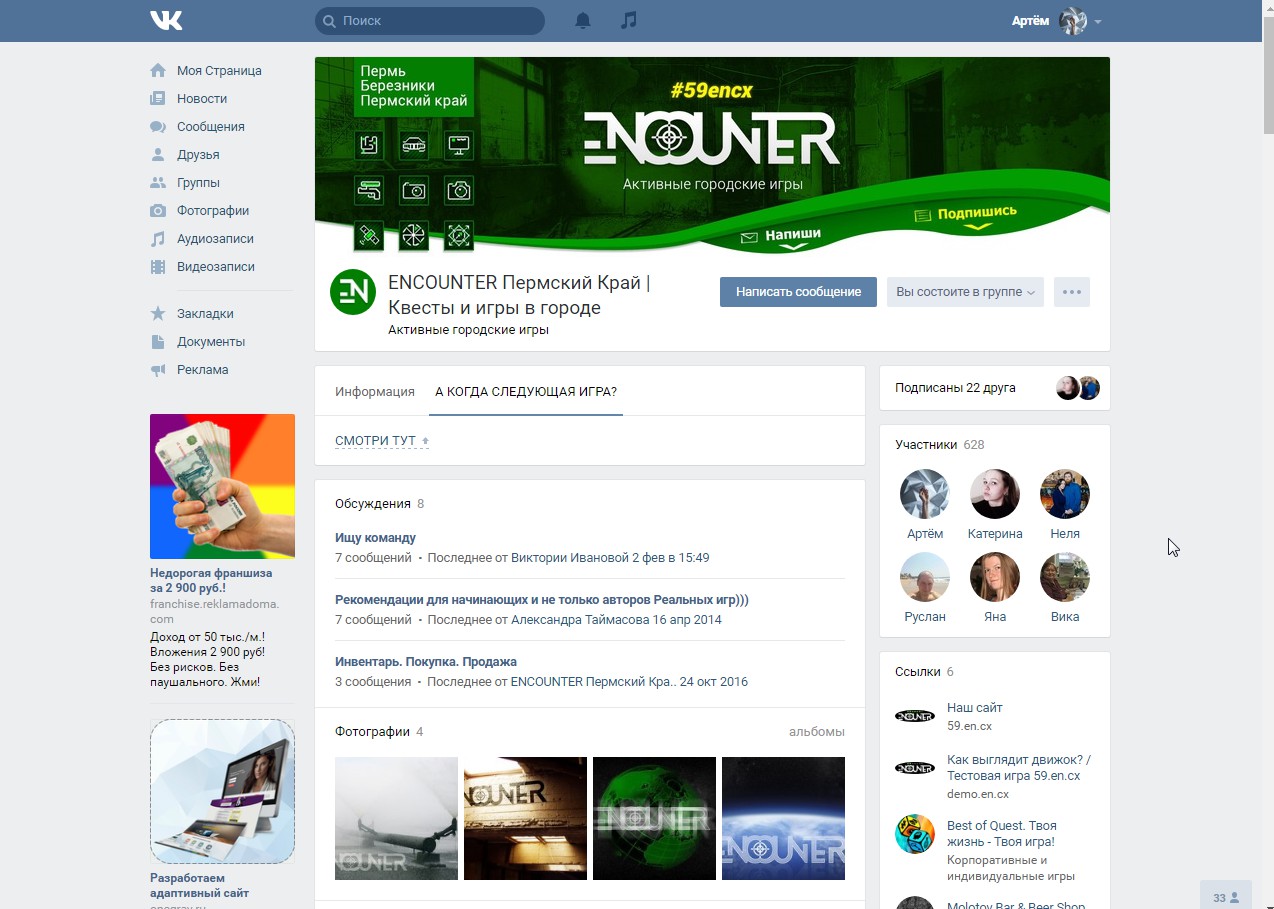Click the Видеозаписи film icon in sidebar
The width and height of the screenshot is (1274, 909).
pyautogui.click(x=158, y=267)
